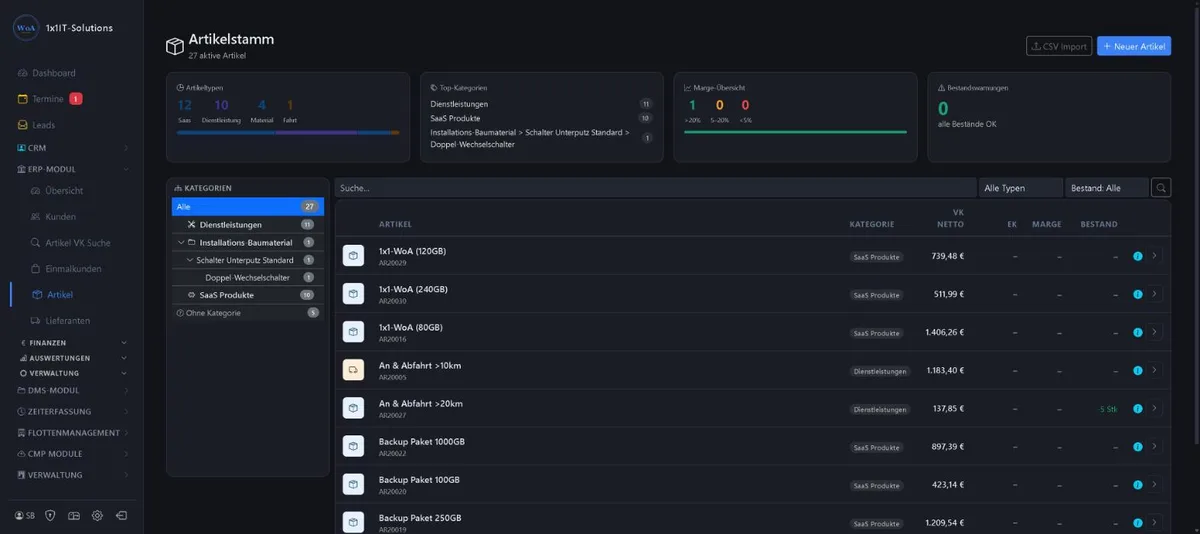The height and width of the screenshot is (534, 1200).
Task: Select the SaaS Produkte category
Action: 247,295
